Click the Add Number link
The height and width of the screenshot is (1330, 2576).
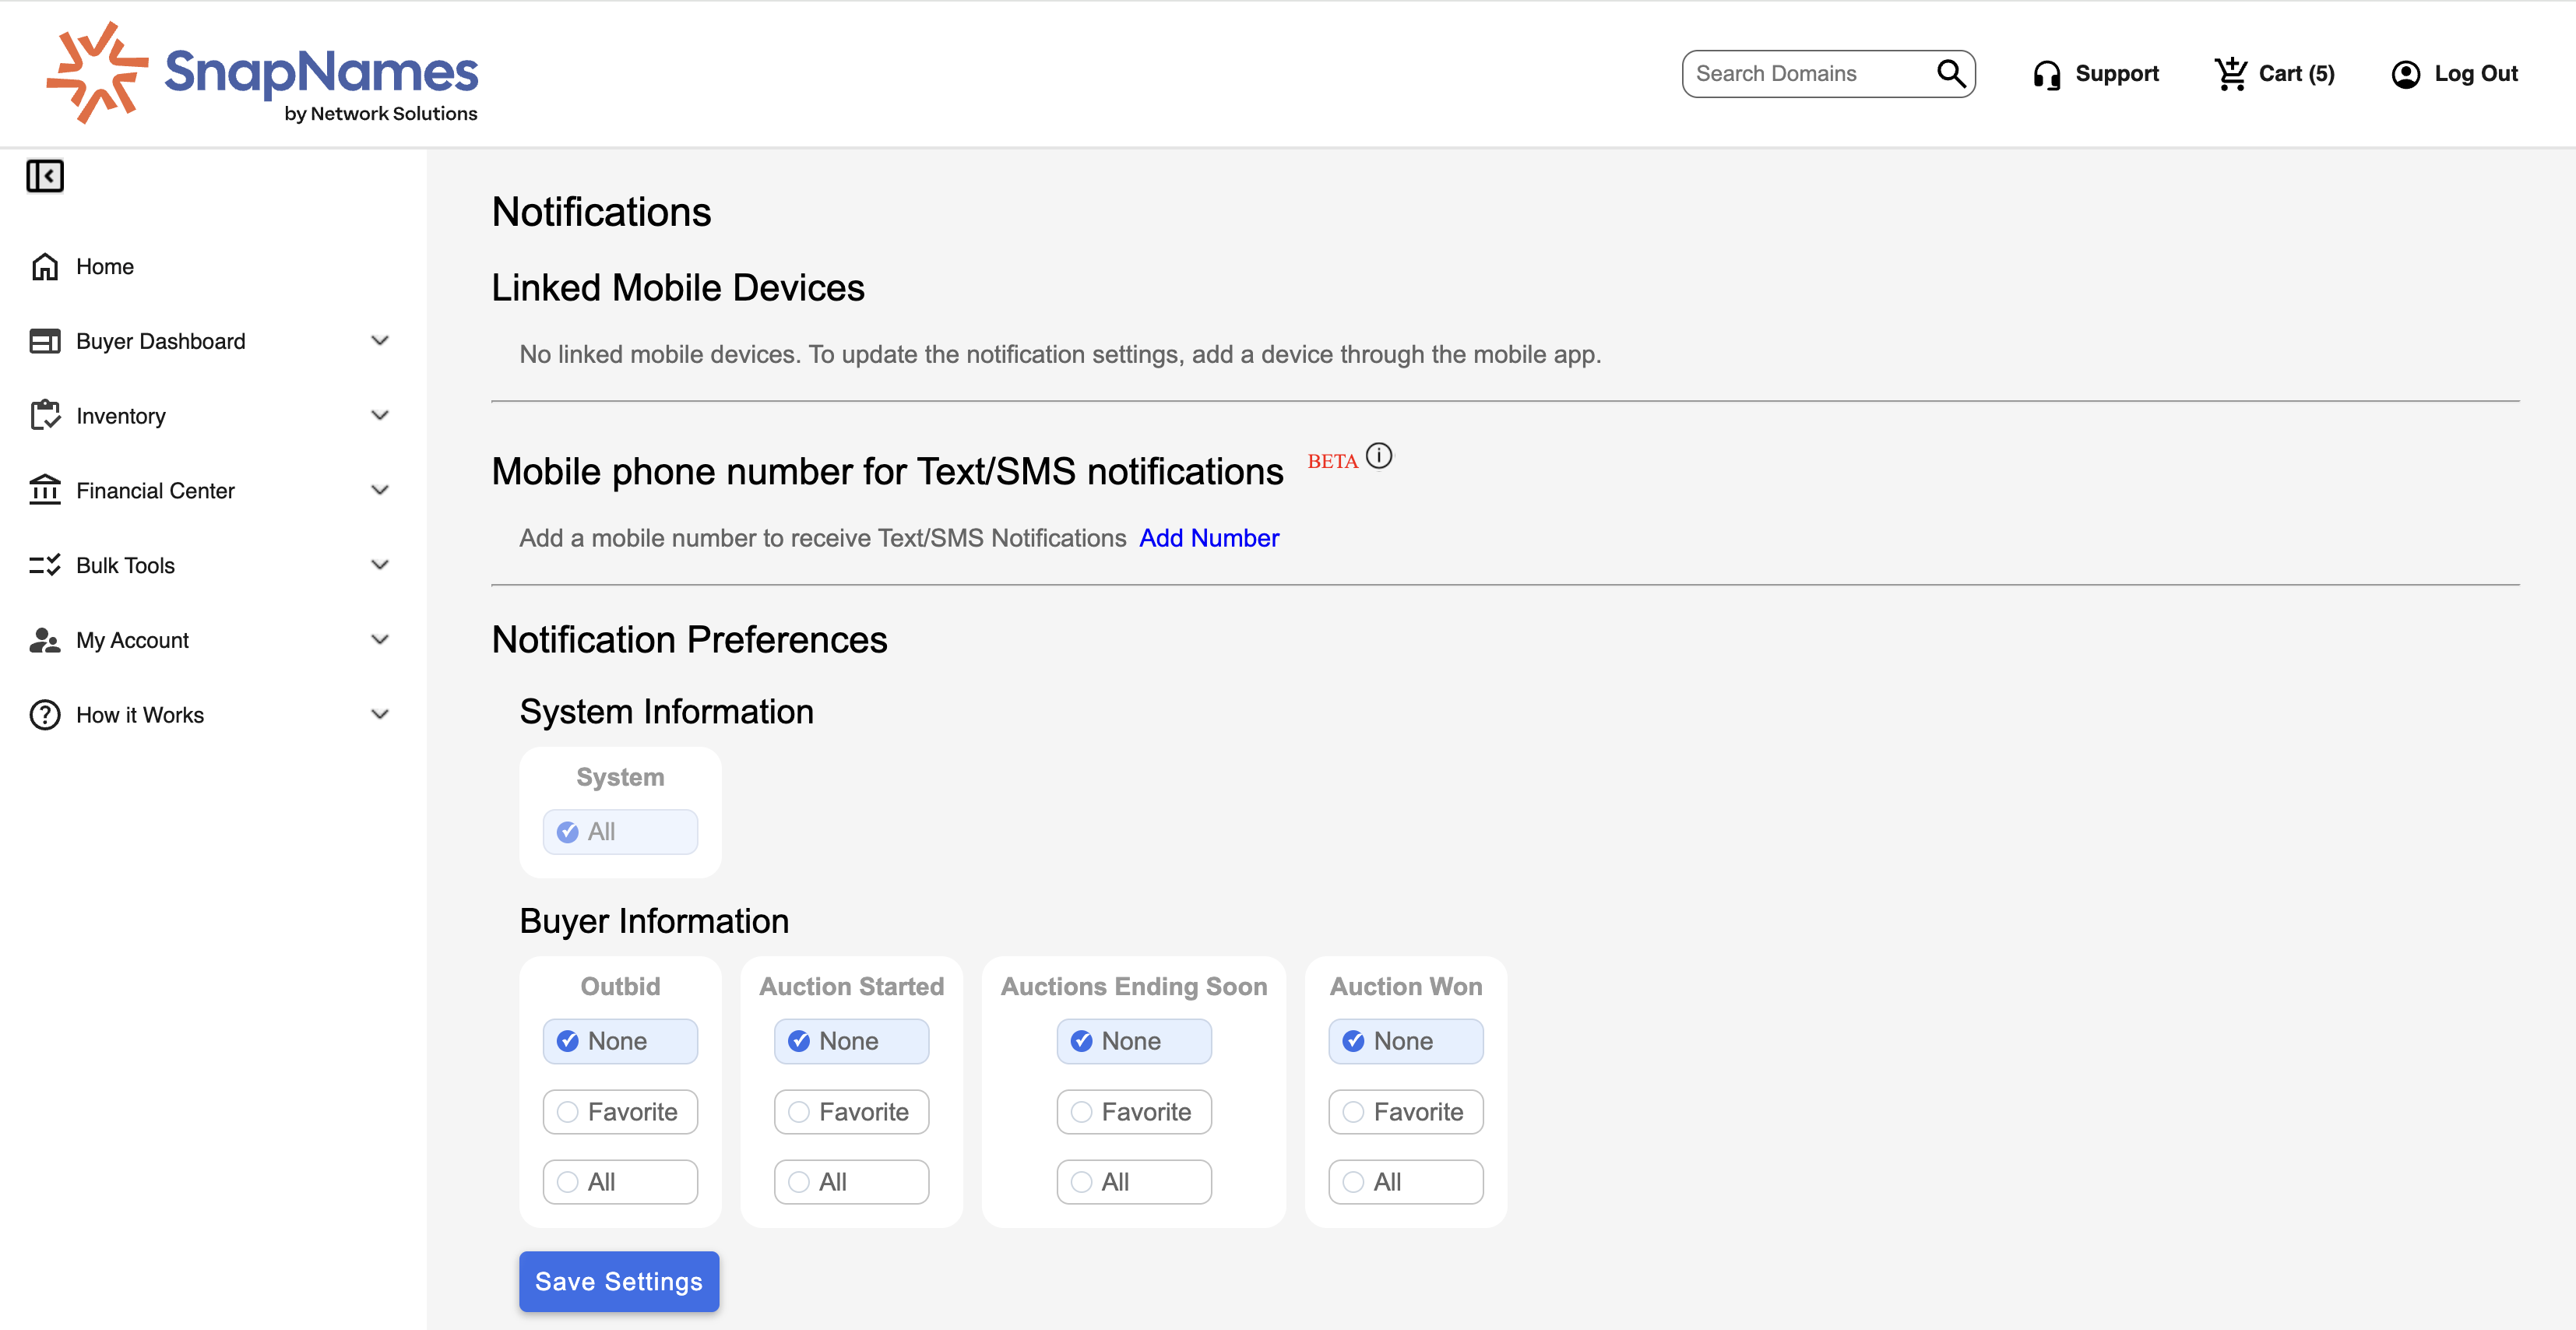(x=1208, y=538)
